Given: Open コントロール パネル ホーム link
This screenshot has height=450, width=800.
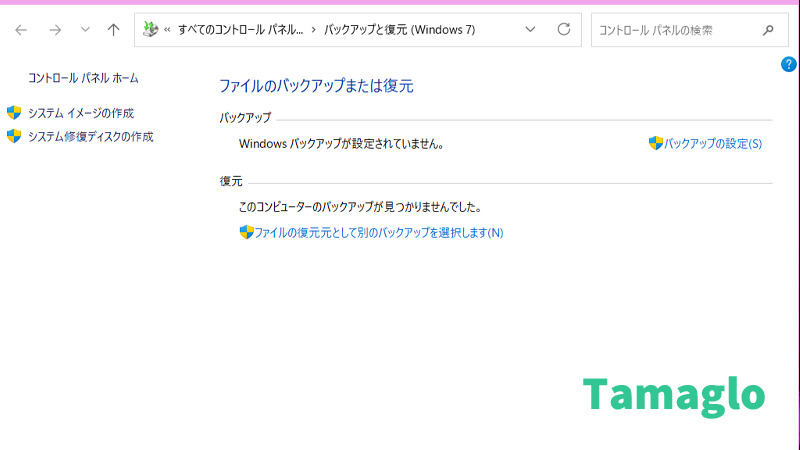Looking at the screenshot, I should coord(83,78).
